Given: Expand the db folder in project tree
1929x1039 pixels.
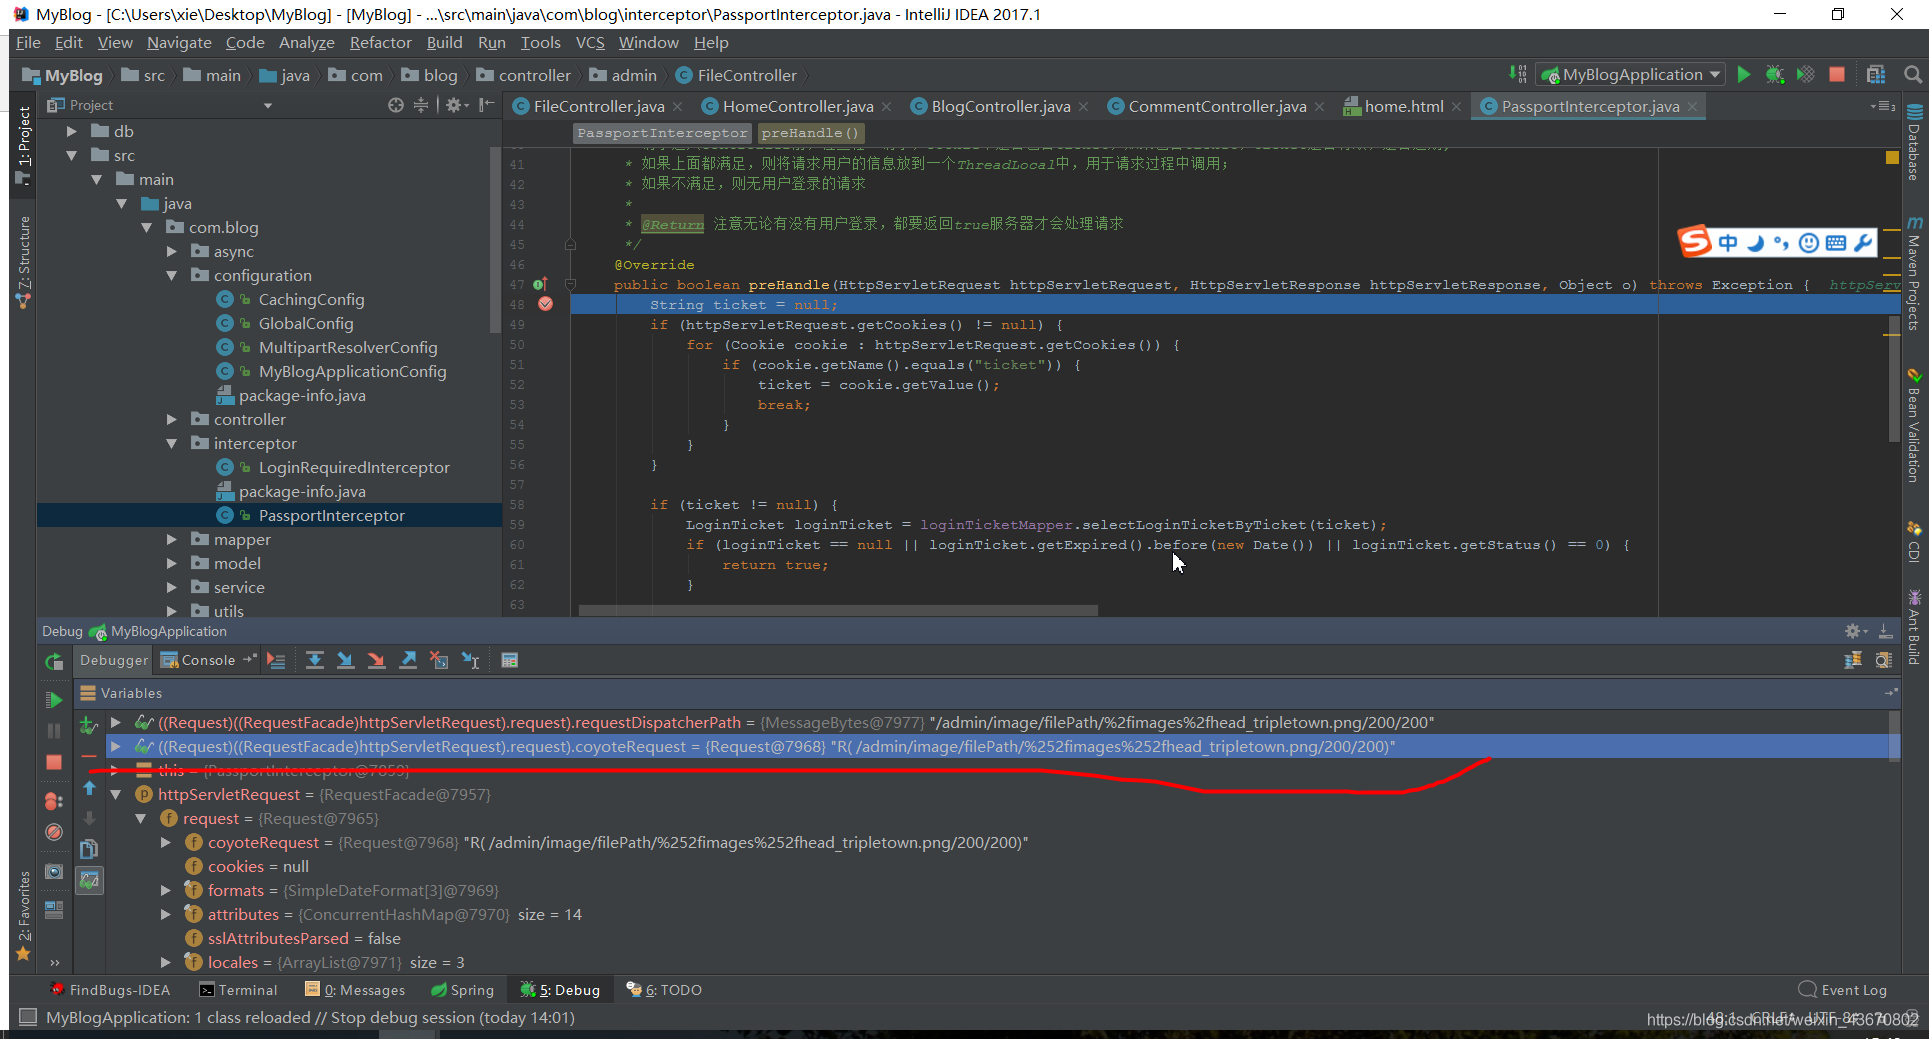Looking at the screenshot, I should 71,131.
